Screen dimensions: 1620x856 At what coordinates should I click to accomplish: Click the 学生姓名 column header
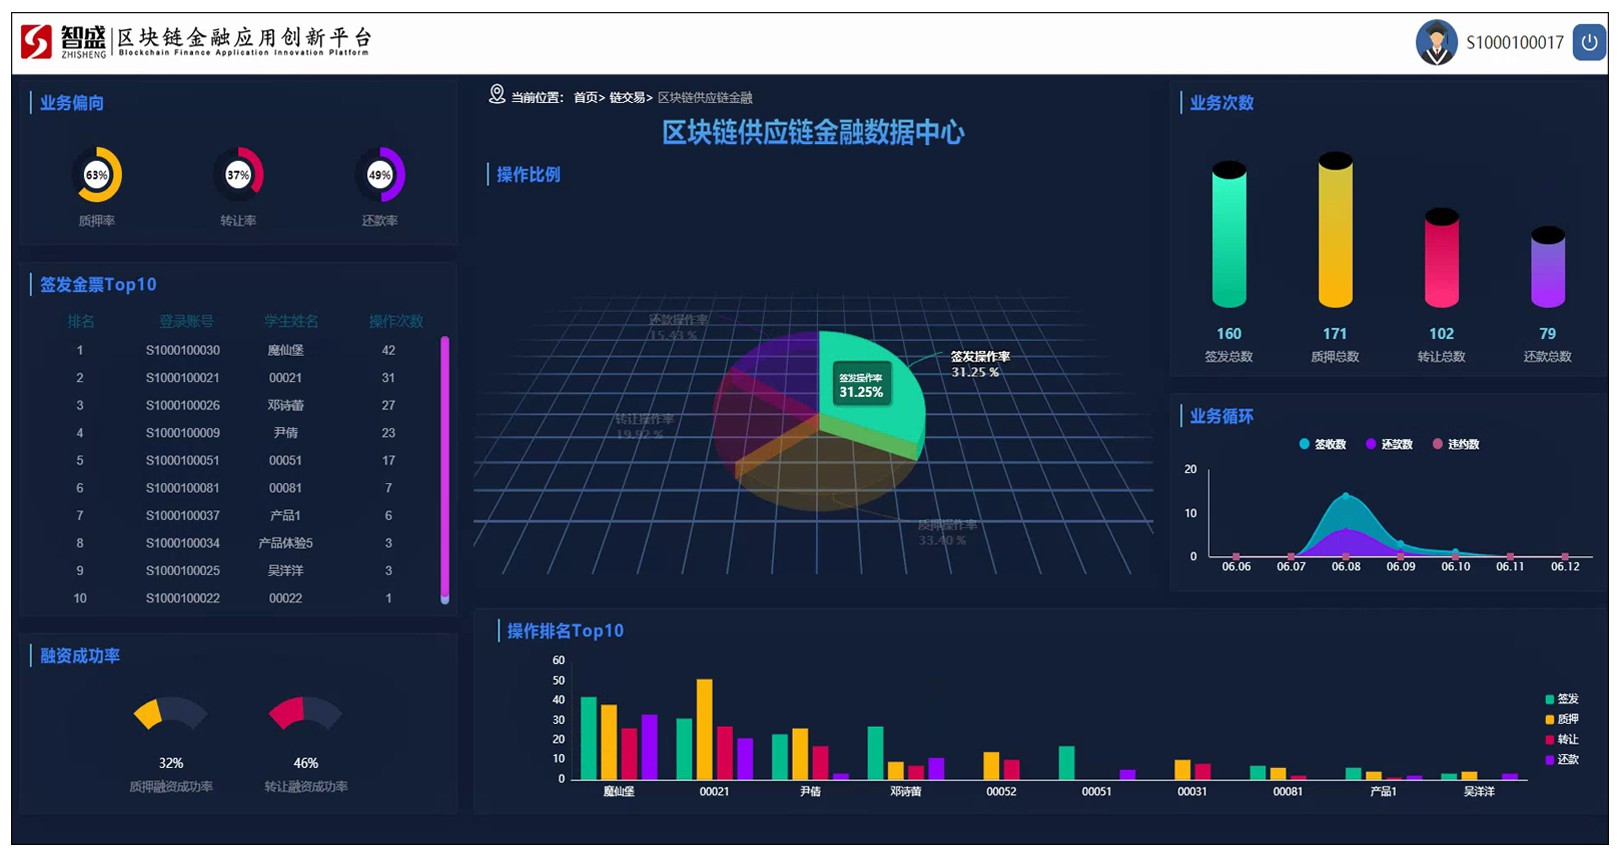tap(291, 321)
